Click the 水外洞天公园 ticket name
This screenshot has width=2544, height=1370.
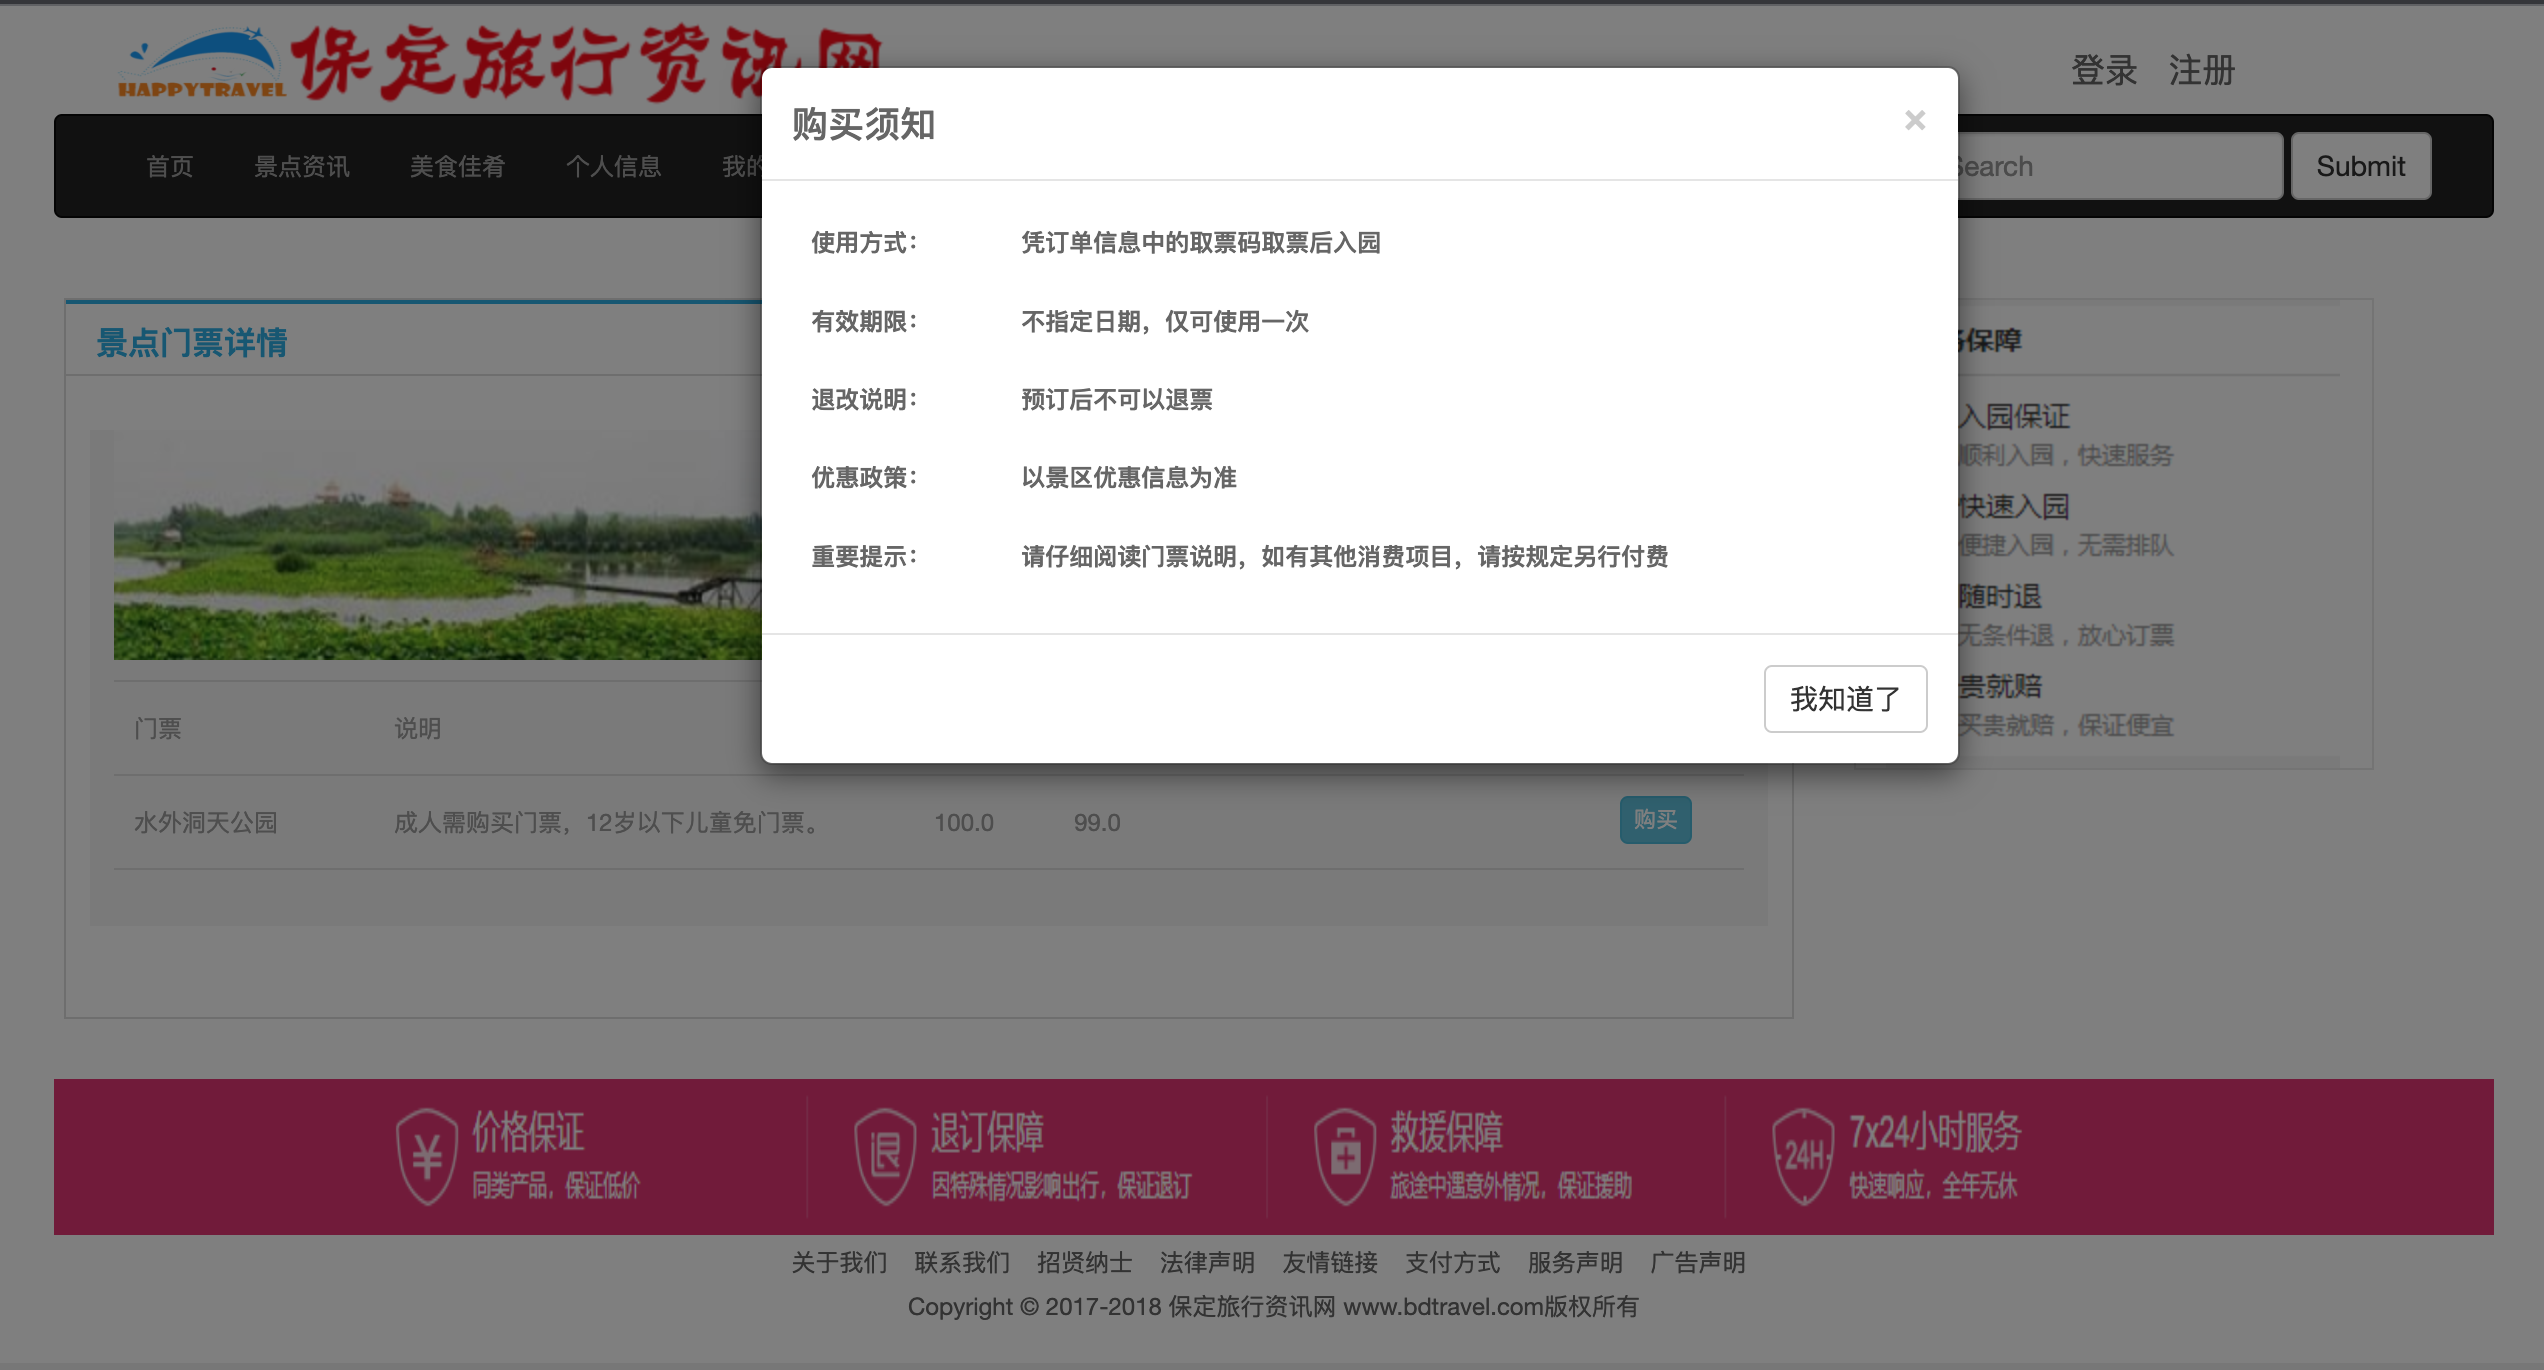coord(206,823)
